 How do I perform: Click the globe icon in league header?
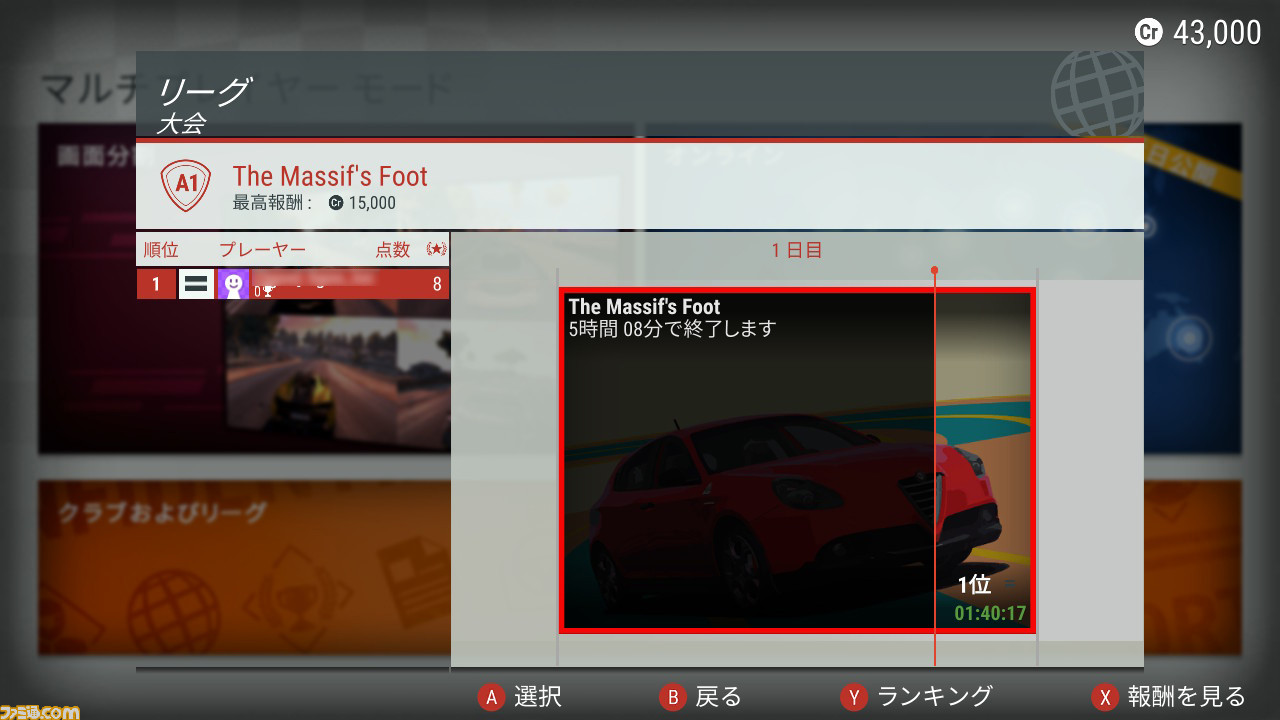(1098, 94)
